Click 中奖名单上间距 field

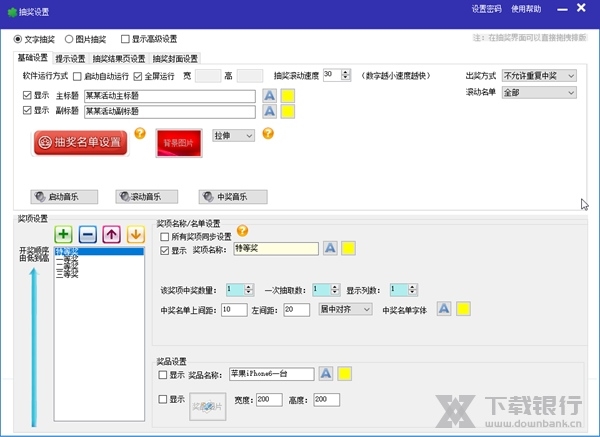coord(234,310)
